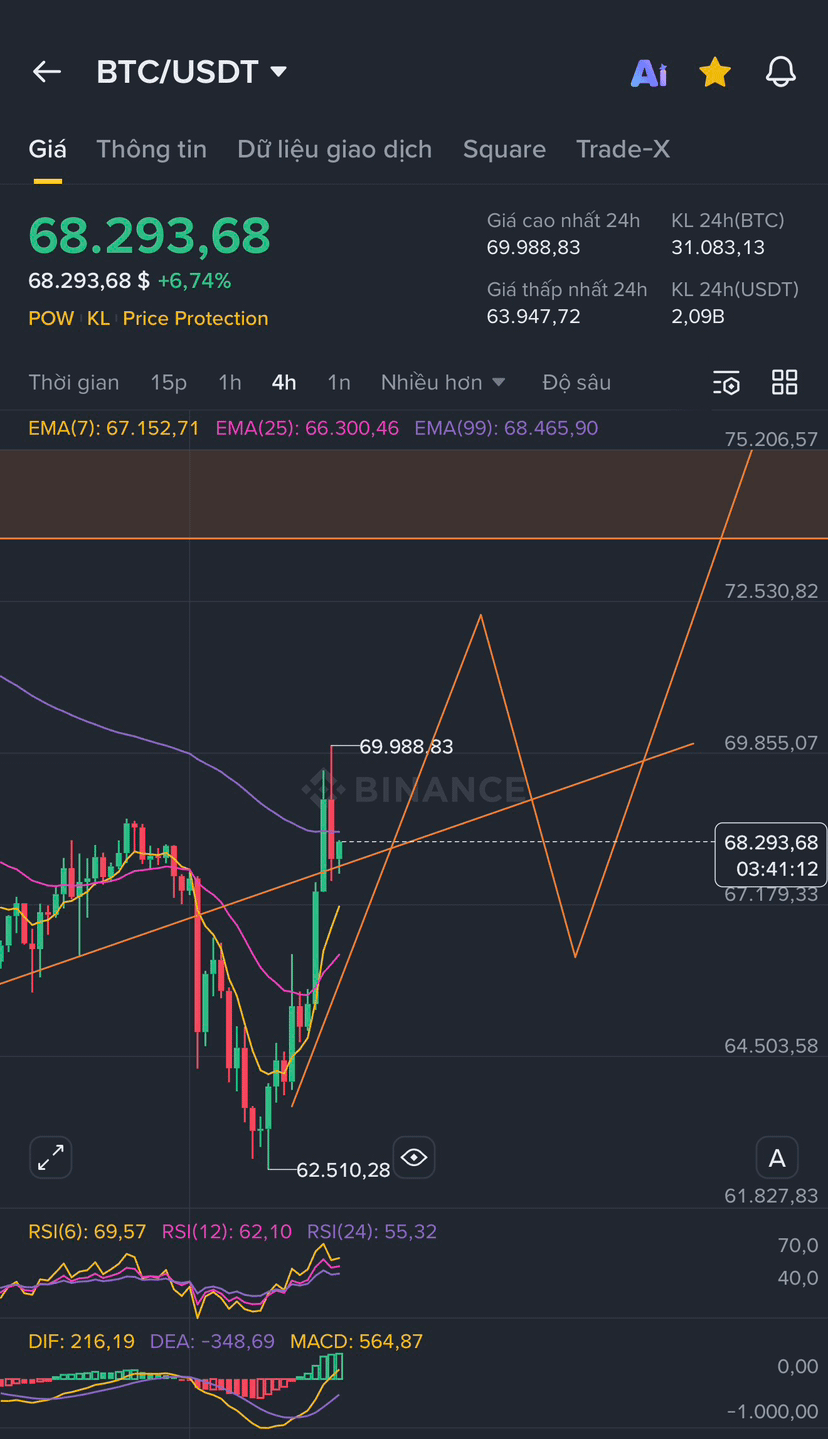
Task: Switch to the Giá tab
Action: coord(47,149)
